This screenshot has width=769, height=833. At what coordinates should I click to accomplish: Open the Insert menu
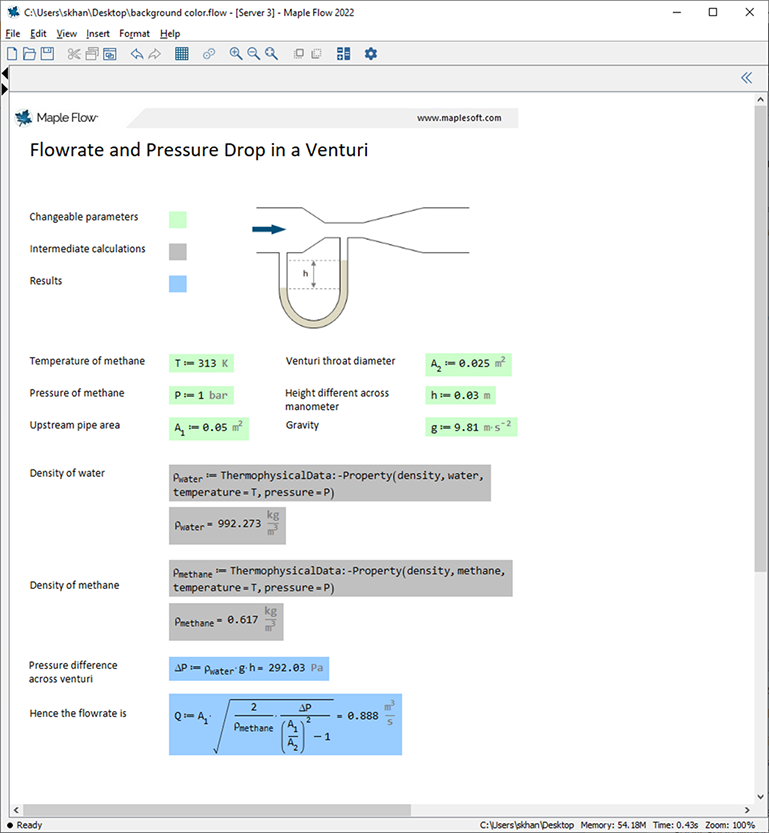[98, 33]
